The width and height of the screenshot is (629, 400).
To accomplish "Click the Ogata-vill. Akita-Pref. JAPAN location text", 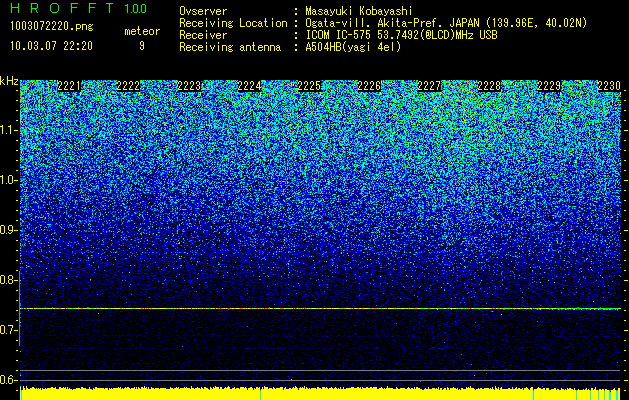I will [446, 23].
